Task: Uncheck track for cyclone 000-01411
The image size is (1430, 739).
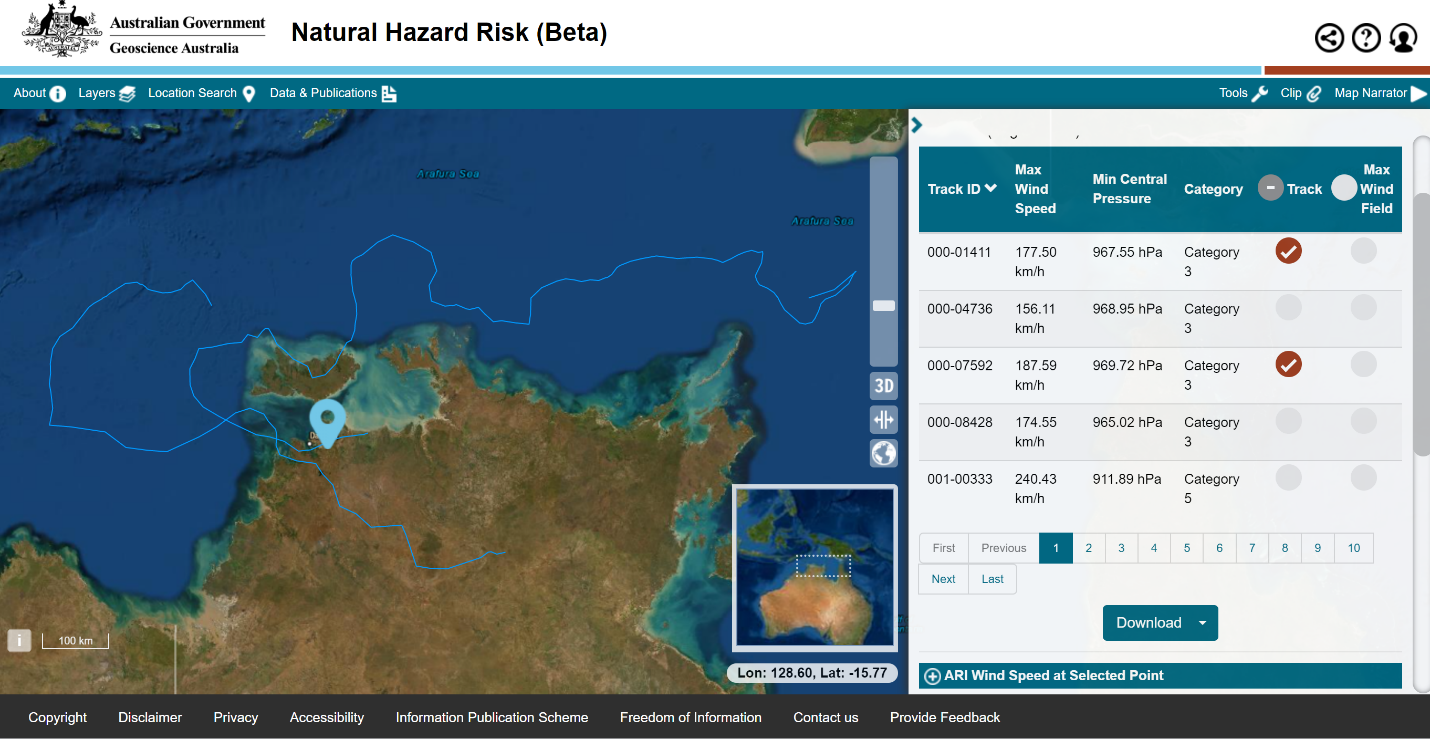Action: (x=1288, y=251)
